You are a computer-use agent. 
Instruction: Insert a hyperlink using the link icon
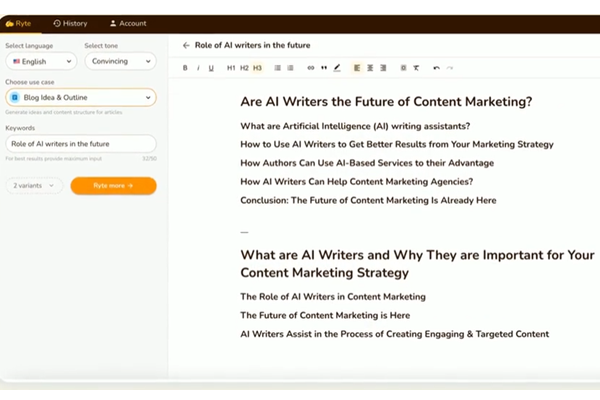[x=310, y=68]
